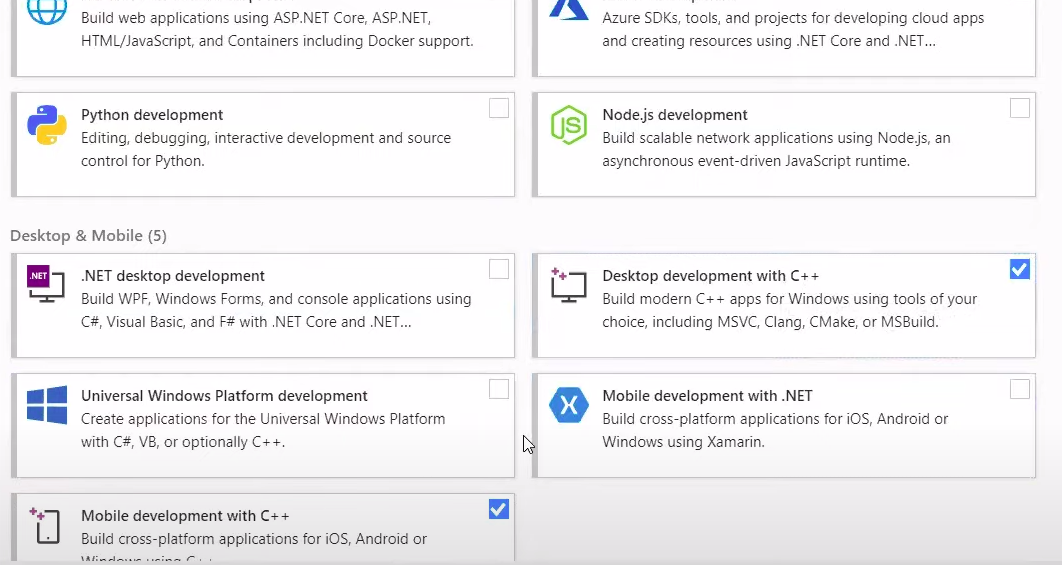Viewport: 1062px width, 565px height.
Task: Select the Python development title text
Action: [x=152, y=115]
